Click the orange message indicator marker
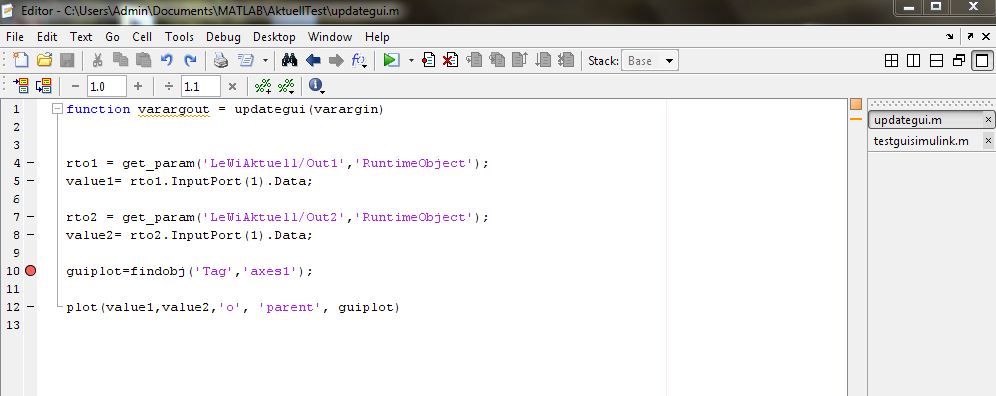 tap(856, 104)
